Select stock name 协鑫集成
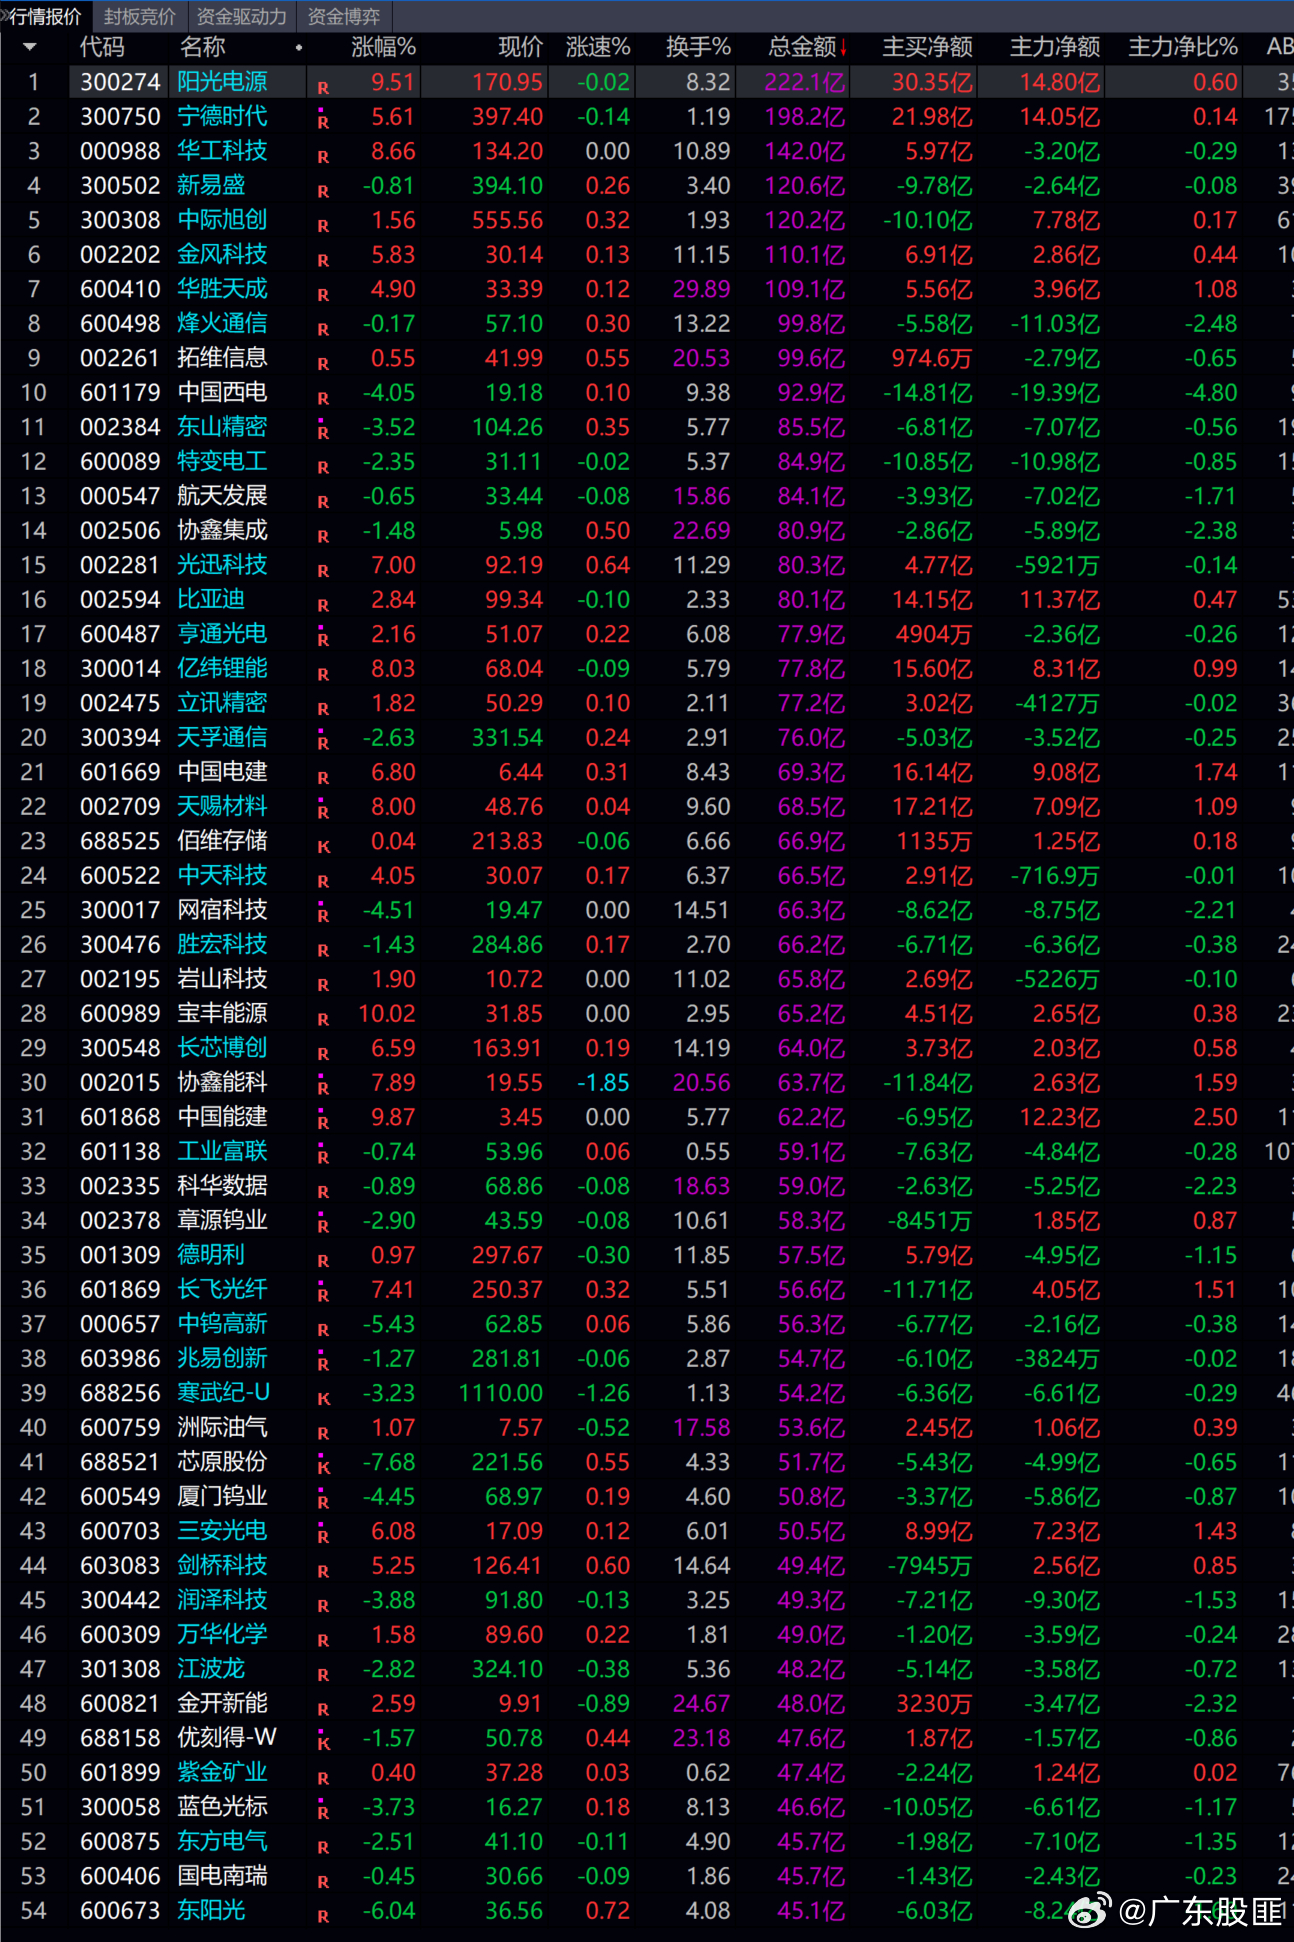 tap(222, 530)
